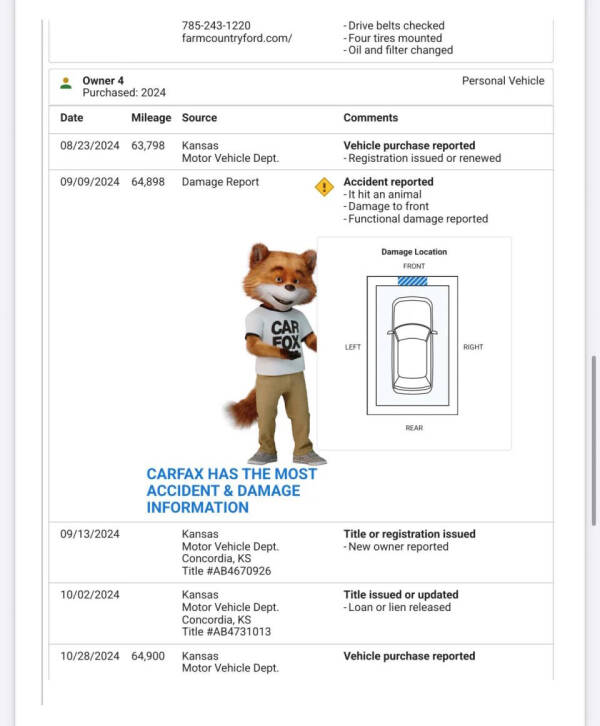
Task: Click the dealer phone number 785-243-1220
Action: [216, 25]
